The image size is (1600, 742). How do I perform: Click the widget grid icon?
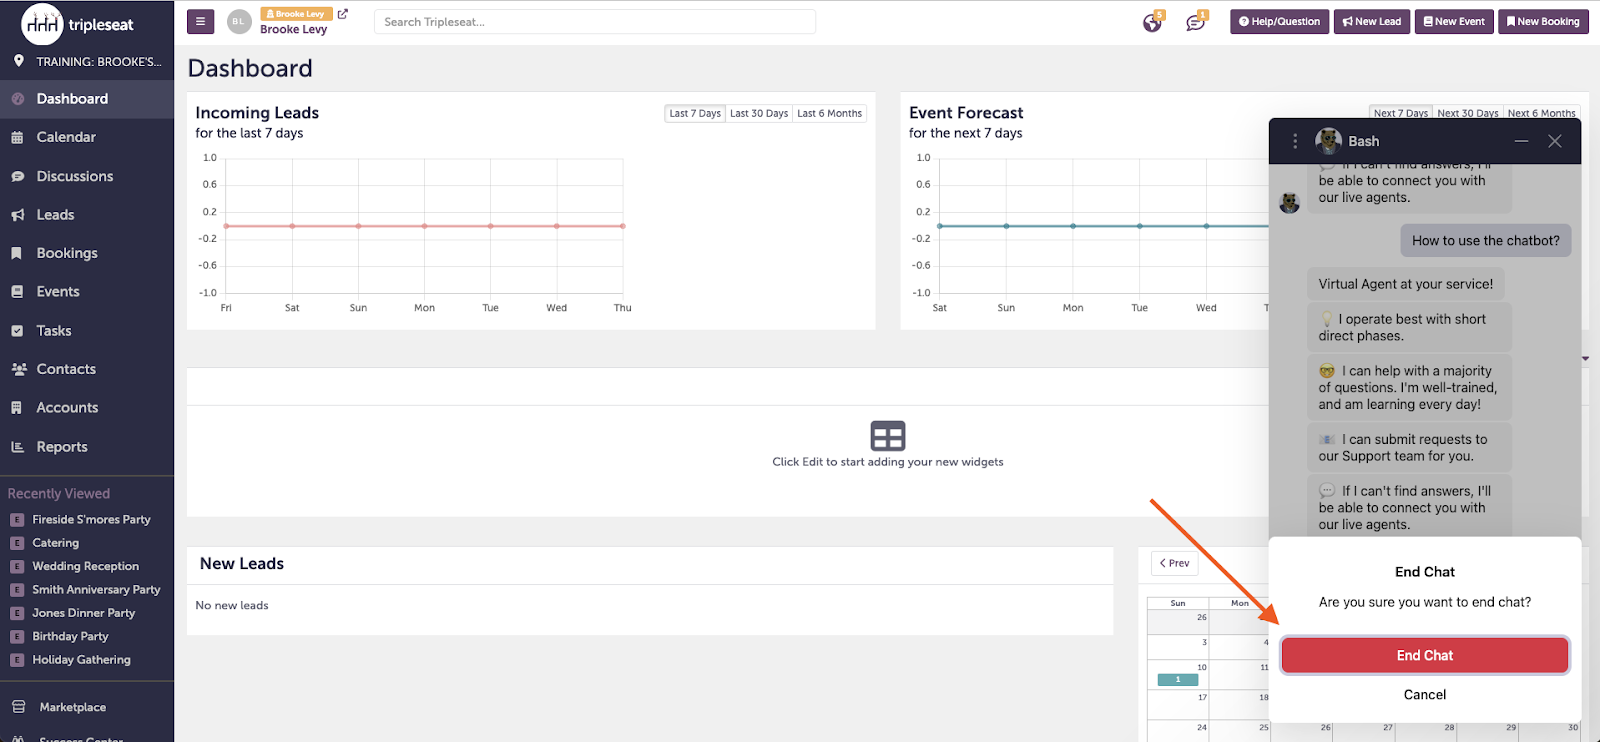pyautogui.click(x=887, y=436)
